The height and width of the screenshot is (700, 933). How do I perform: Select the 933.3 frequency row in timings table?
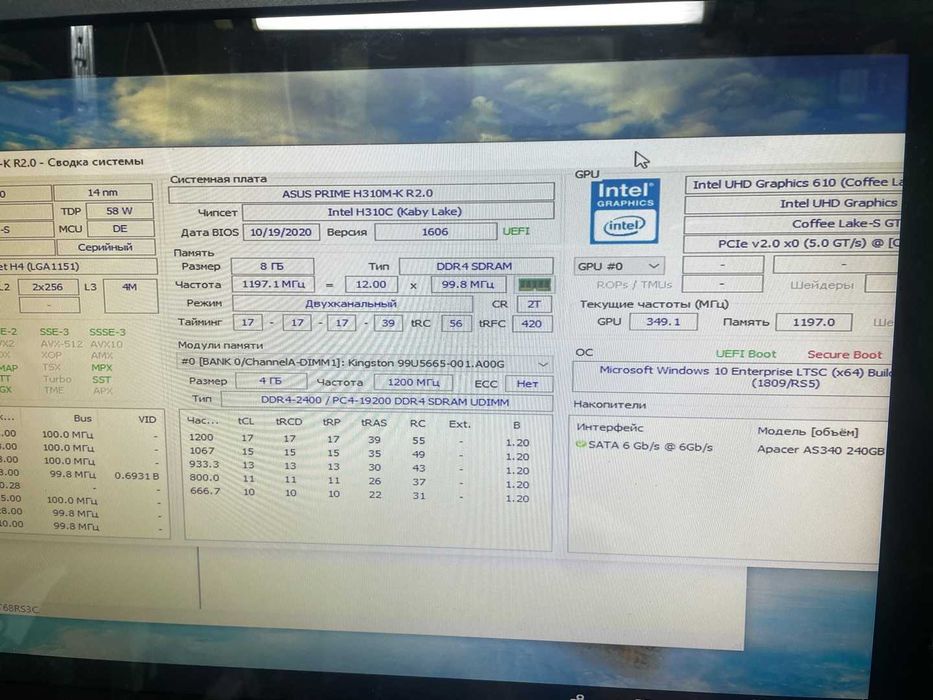(359, 467)
